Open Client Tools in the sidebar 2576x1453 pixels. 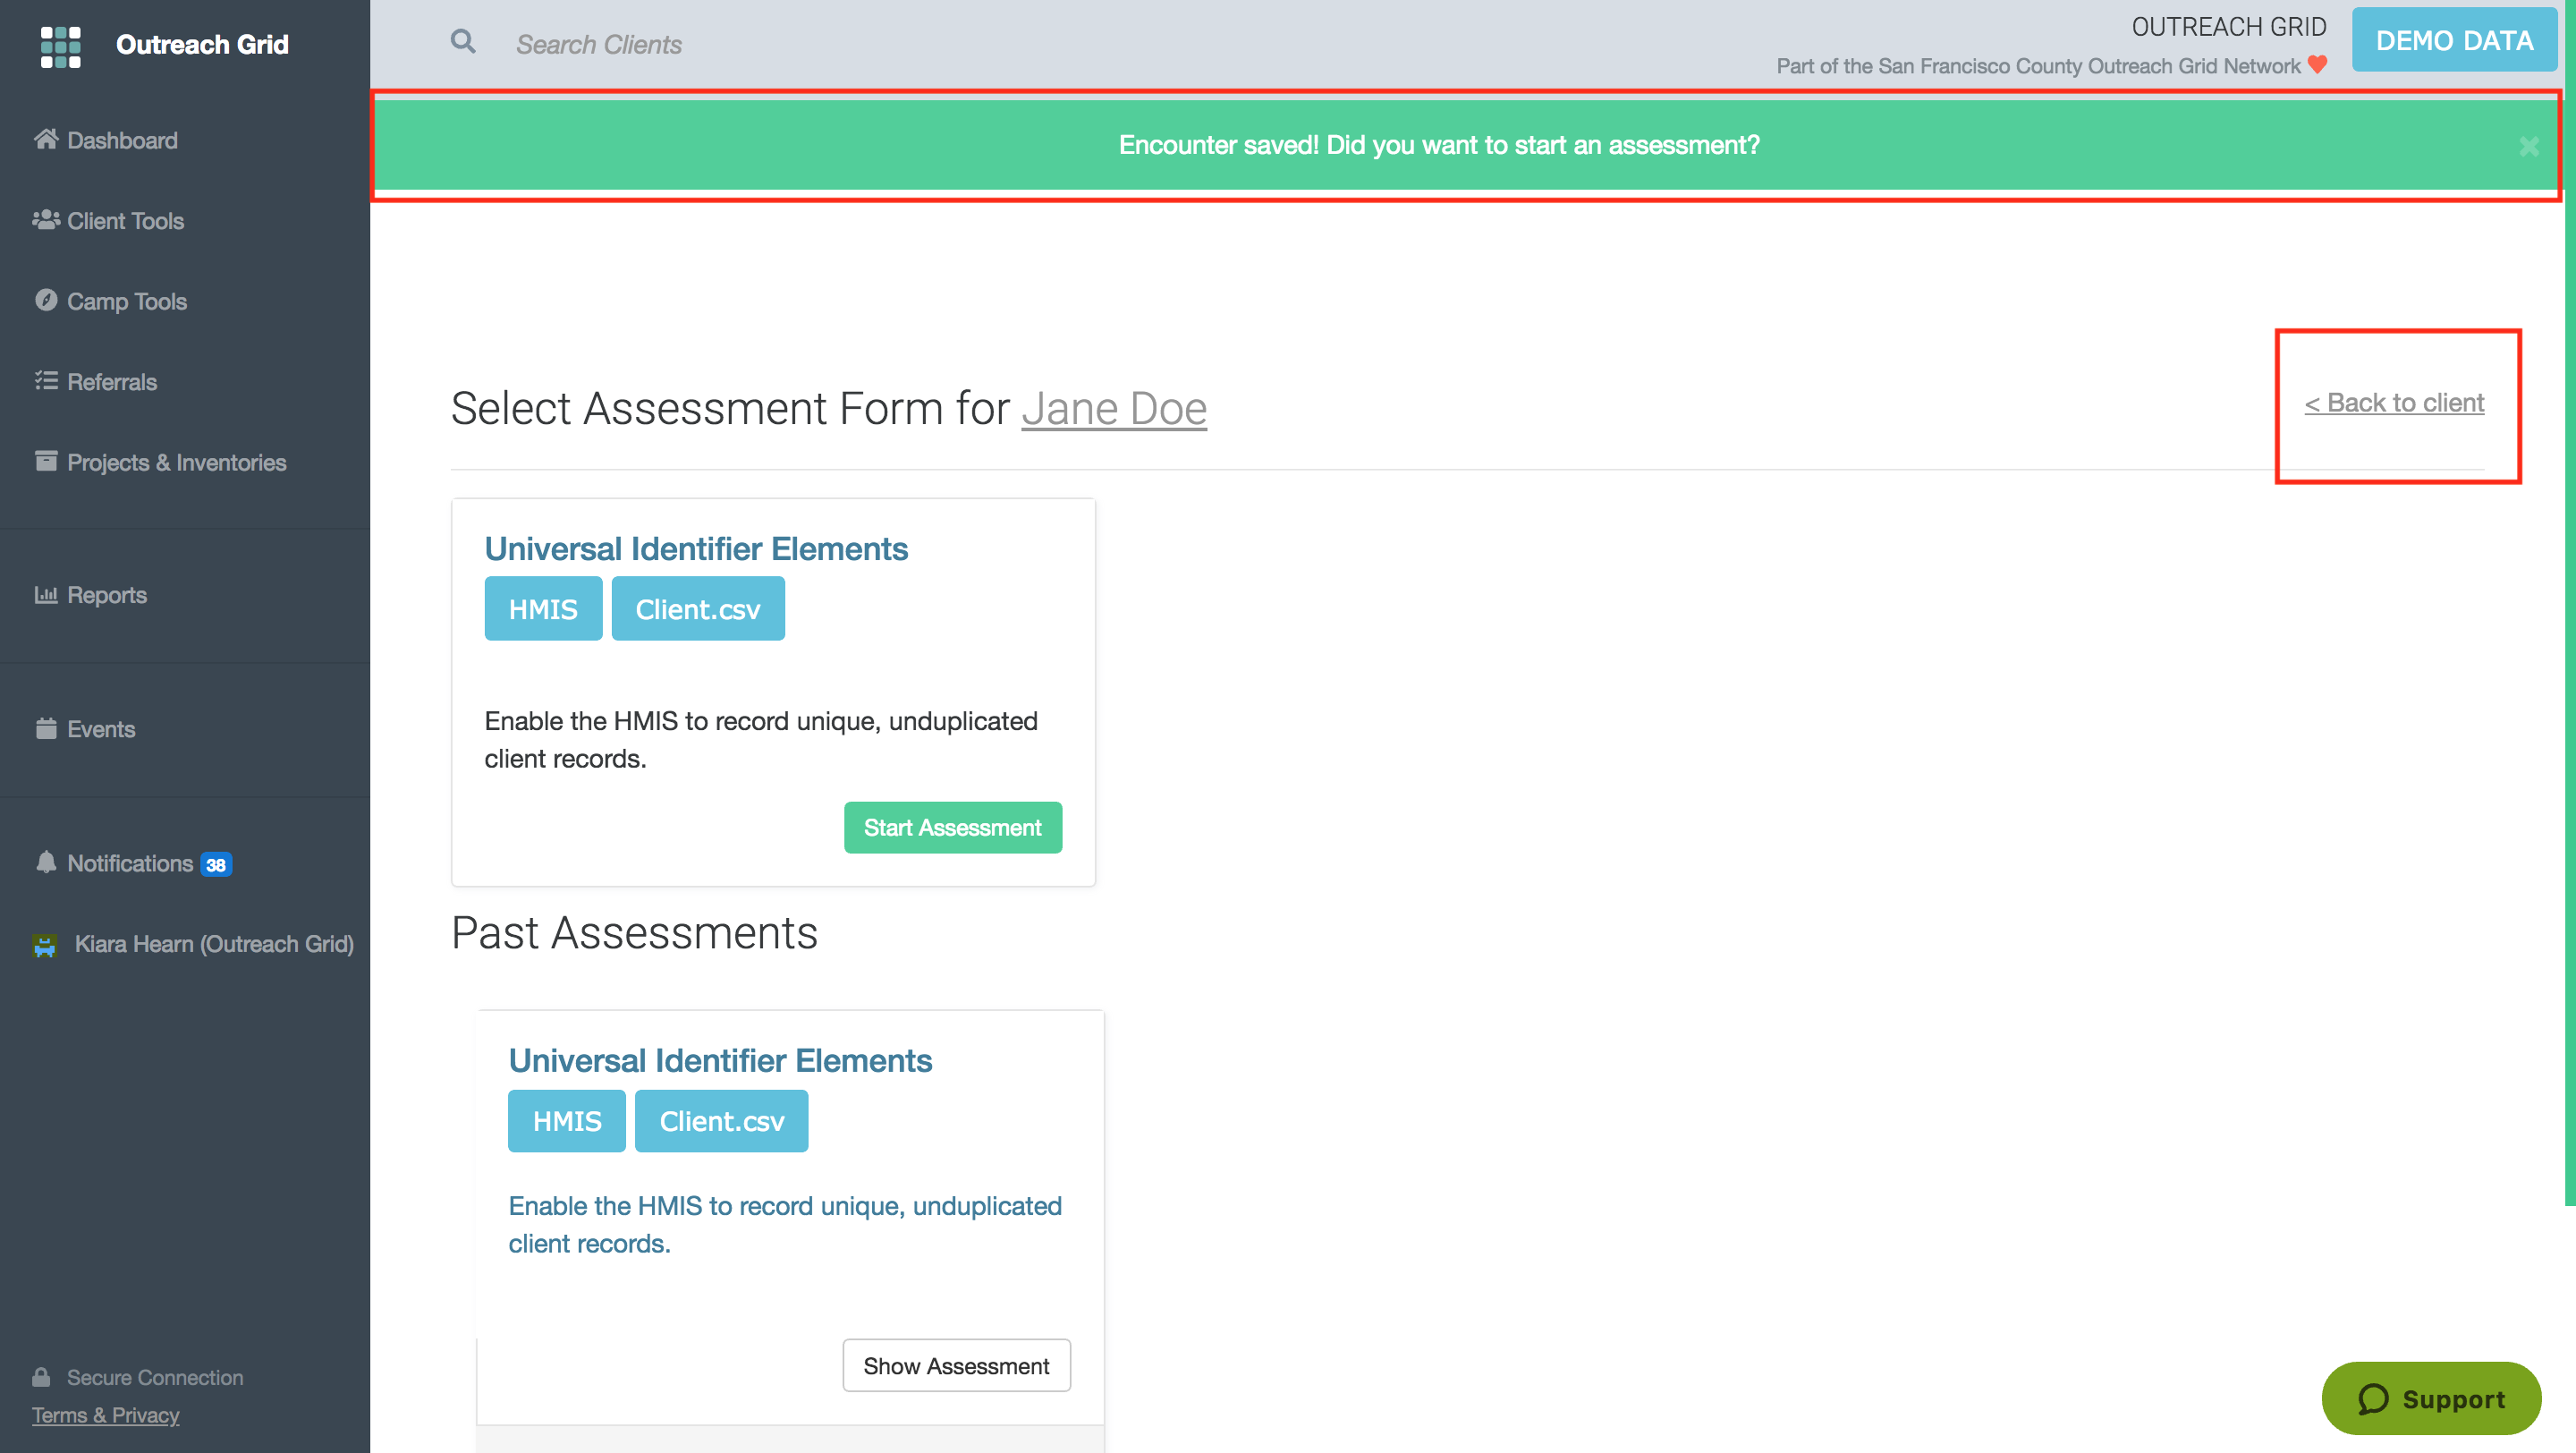pyautogui.click(x=125, y=221)
